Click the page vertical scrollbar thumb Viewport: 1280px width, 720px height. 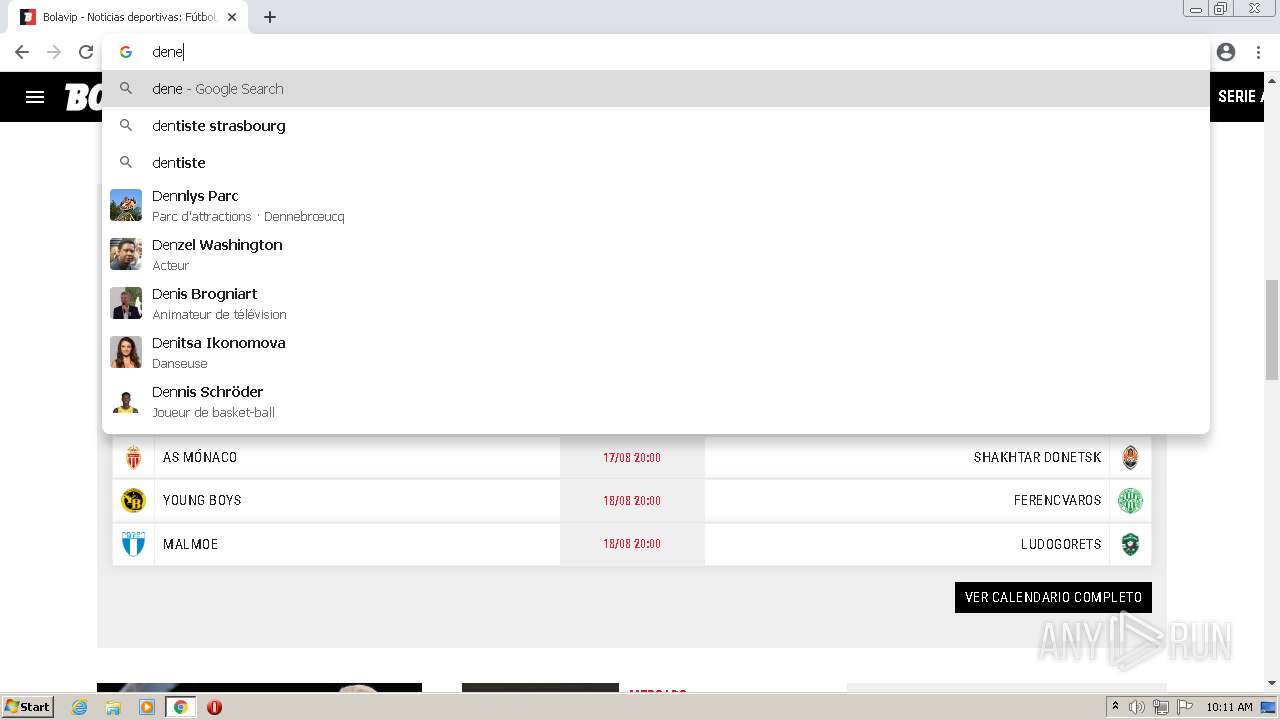click(x=1272, y=330)
